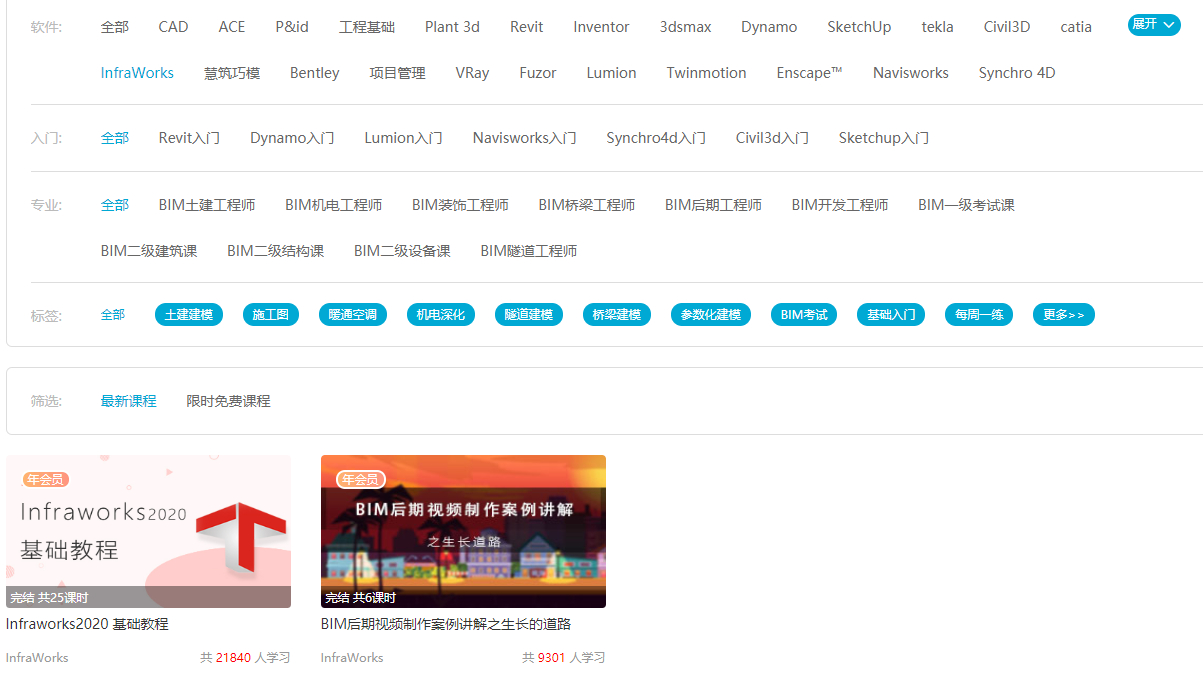Select Civil3d入门 beginner filter
The height and width of the screenshot is (691, 1203).
[x=772, y=138]
